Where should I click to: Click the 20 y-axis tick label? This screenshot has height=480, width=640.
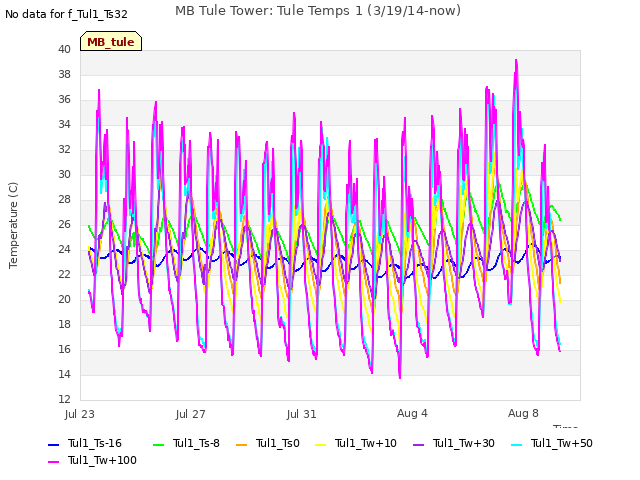(64, 299)
